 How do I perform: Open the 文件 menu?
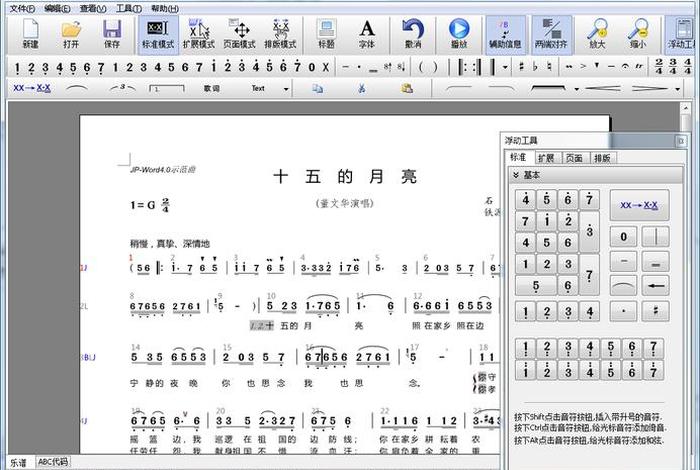coord(22,8)
